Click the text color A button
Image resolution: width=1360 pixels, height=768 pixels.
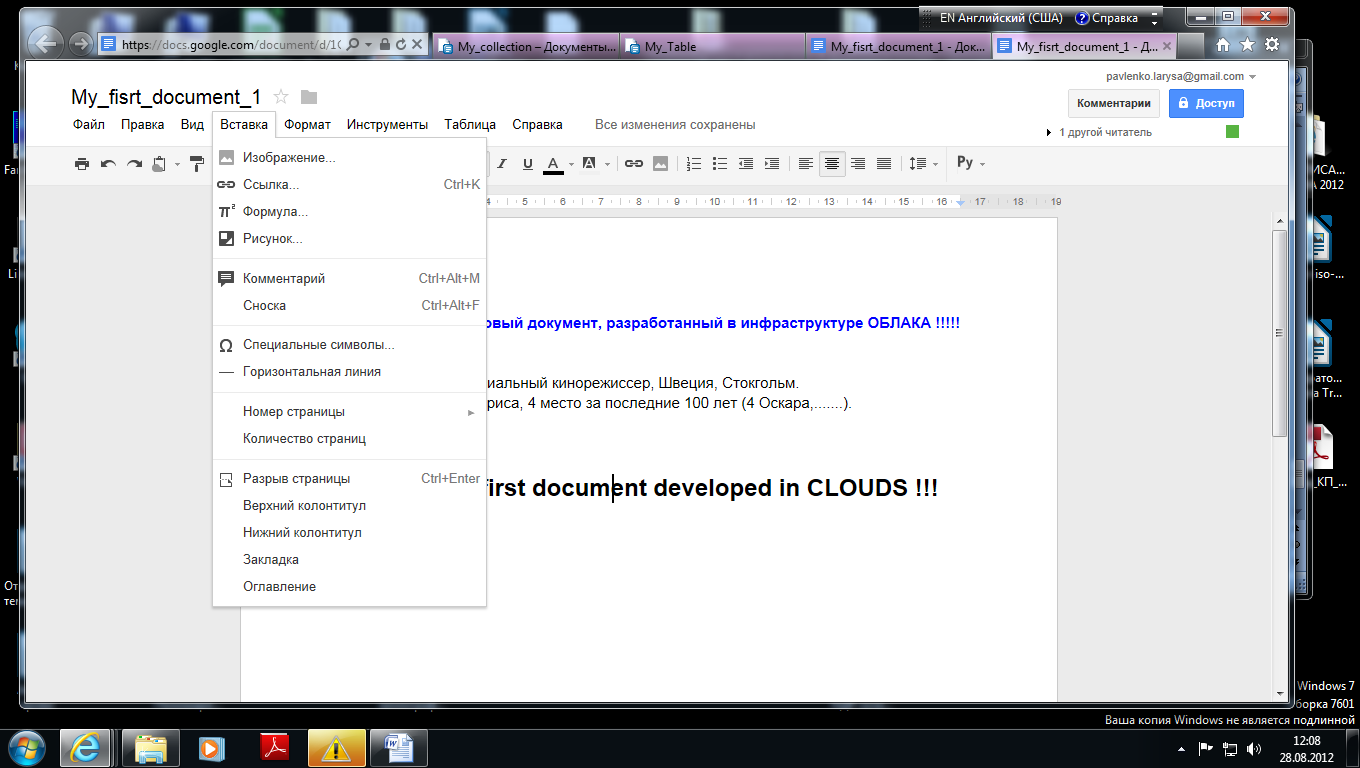[553, 163]
